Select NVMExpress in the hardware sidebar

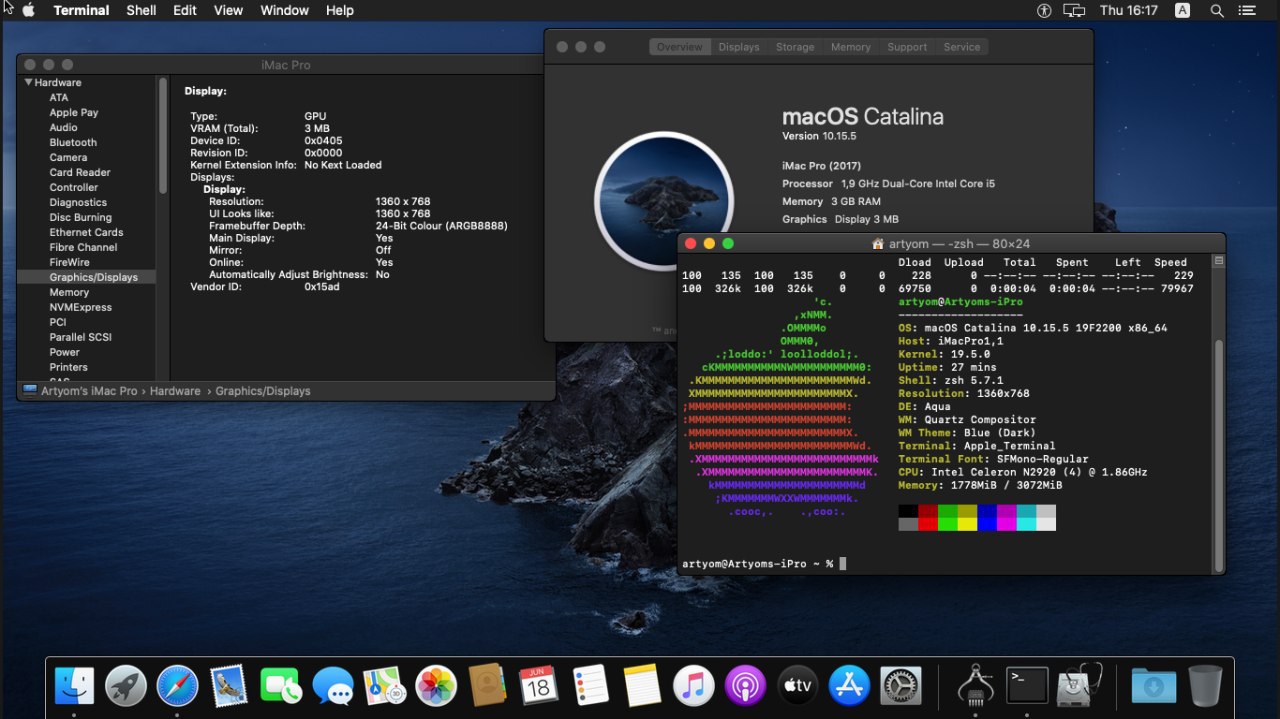pyautogui.click(x=80, y=307)
